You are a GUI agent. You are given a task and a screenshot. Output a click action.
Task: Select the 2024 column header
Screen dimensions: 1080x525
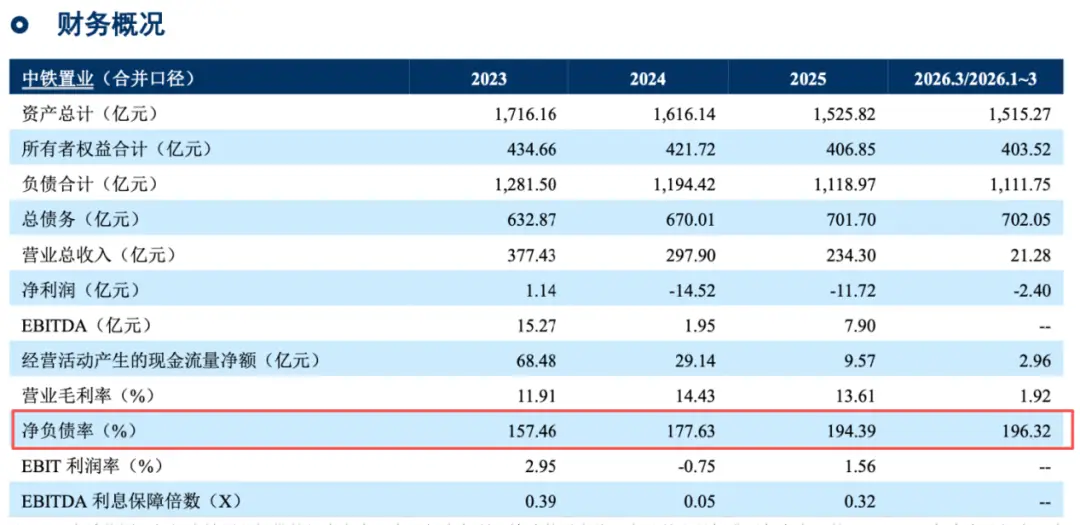[x=648, y=79]
